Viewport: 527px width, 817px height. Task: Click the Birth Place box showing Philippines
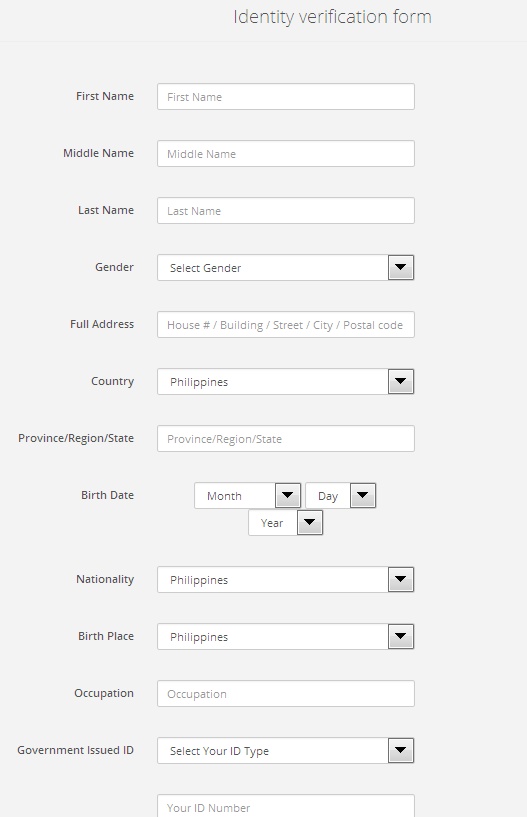(273, 637)
